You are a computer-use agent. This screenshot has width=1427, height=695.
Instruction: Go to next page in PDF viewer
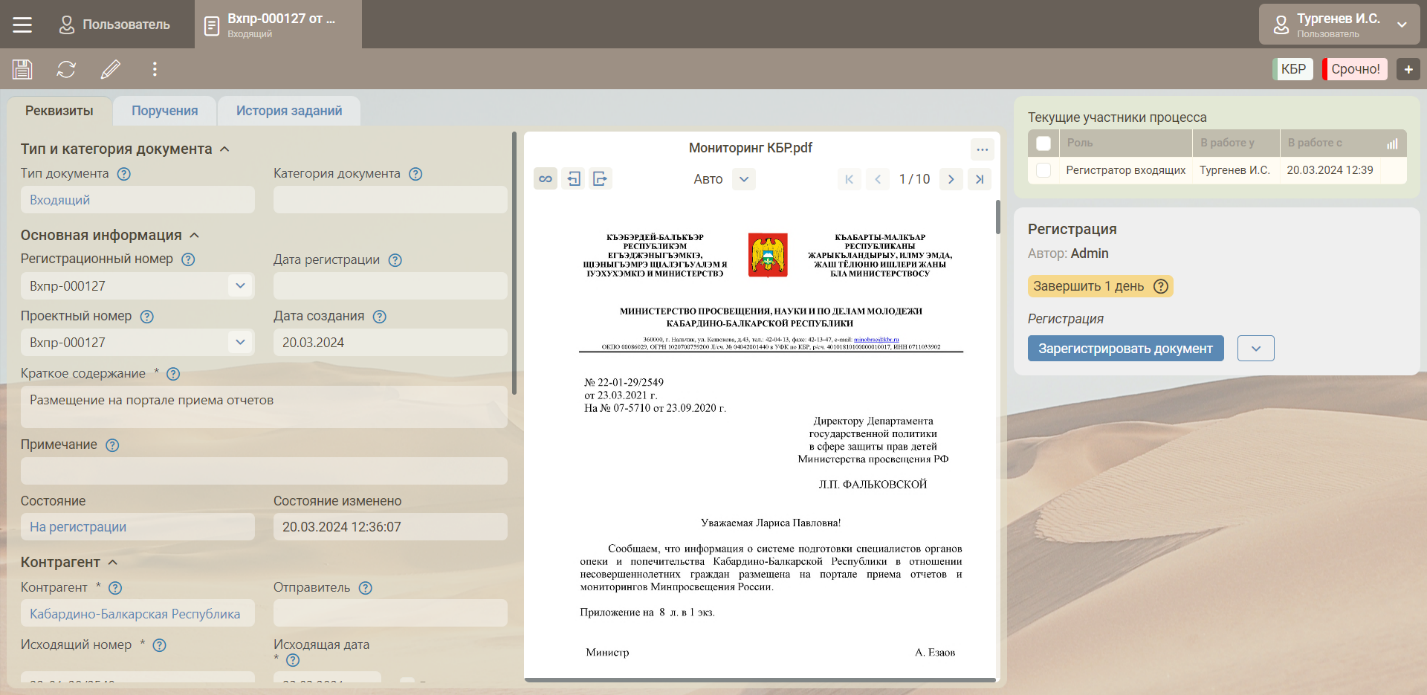point(951,179)
